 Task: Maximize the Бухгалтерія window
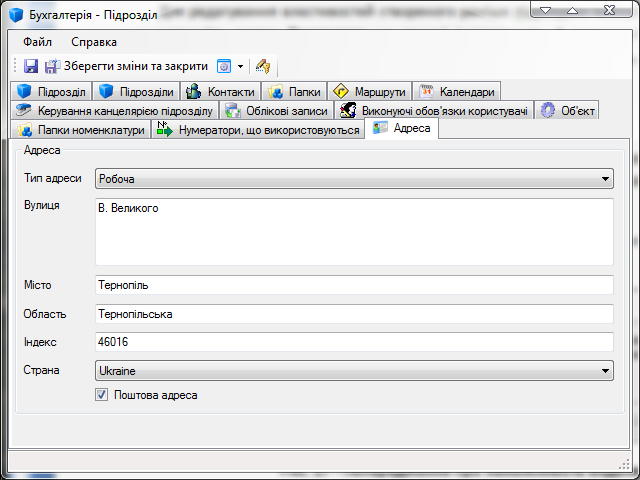573,10
